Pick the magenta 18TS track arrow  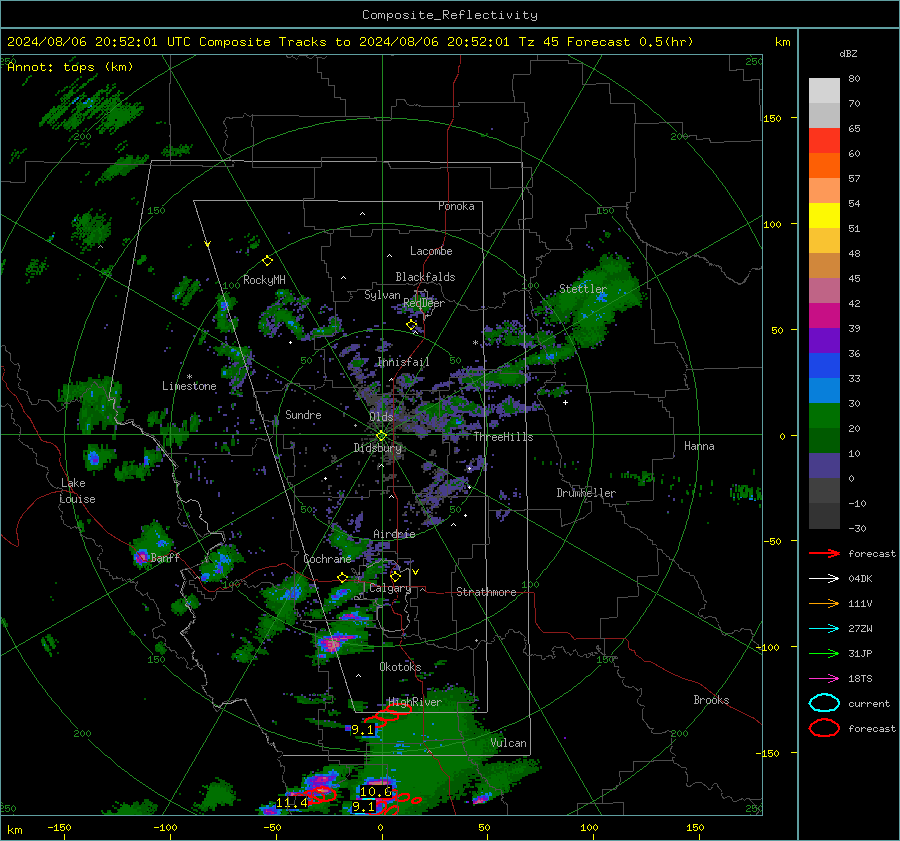pos(824,679)
